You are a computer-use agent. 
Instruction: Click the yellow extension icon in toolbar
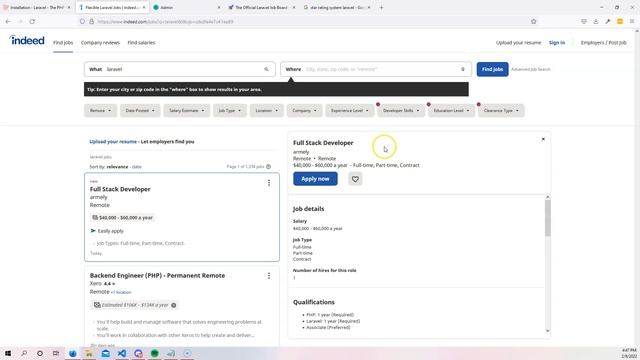620,21
